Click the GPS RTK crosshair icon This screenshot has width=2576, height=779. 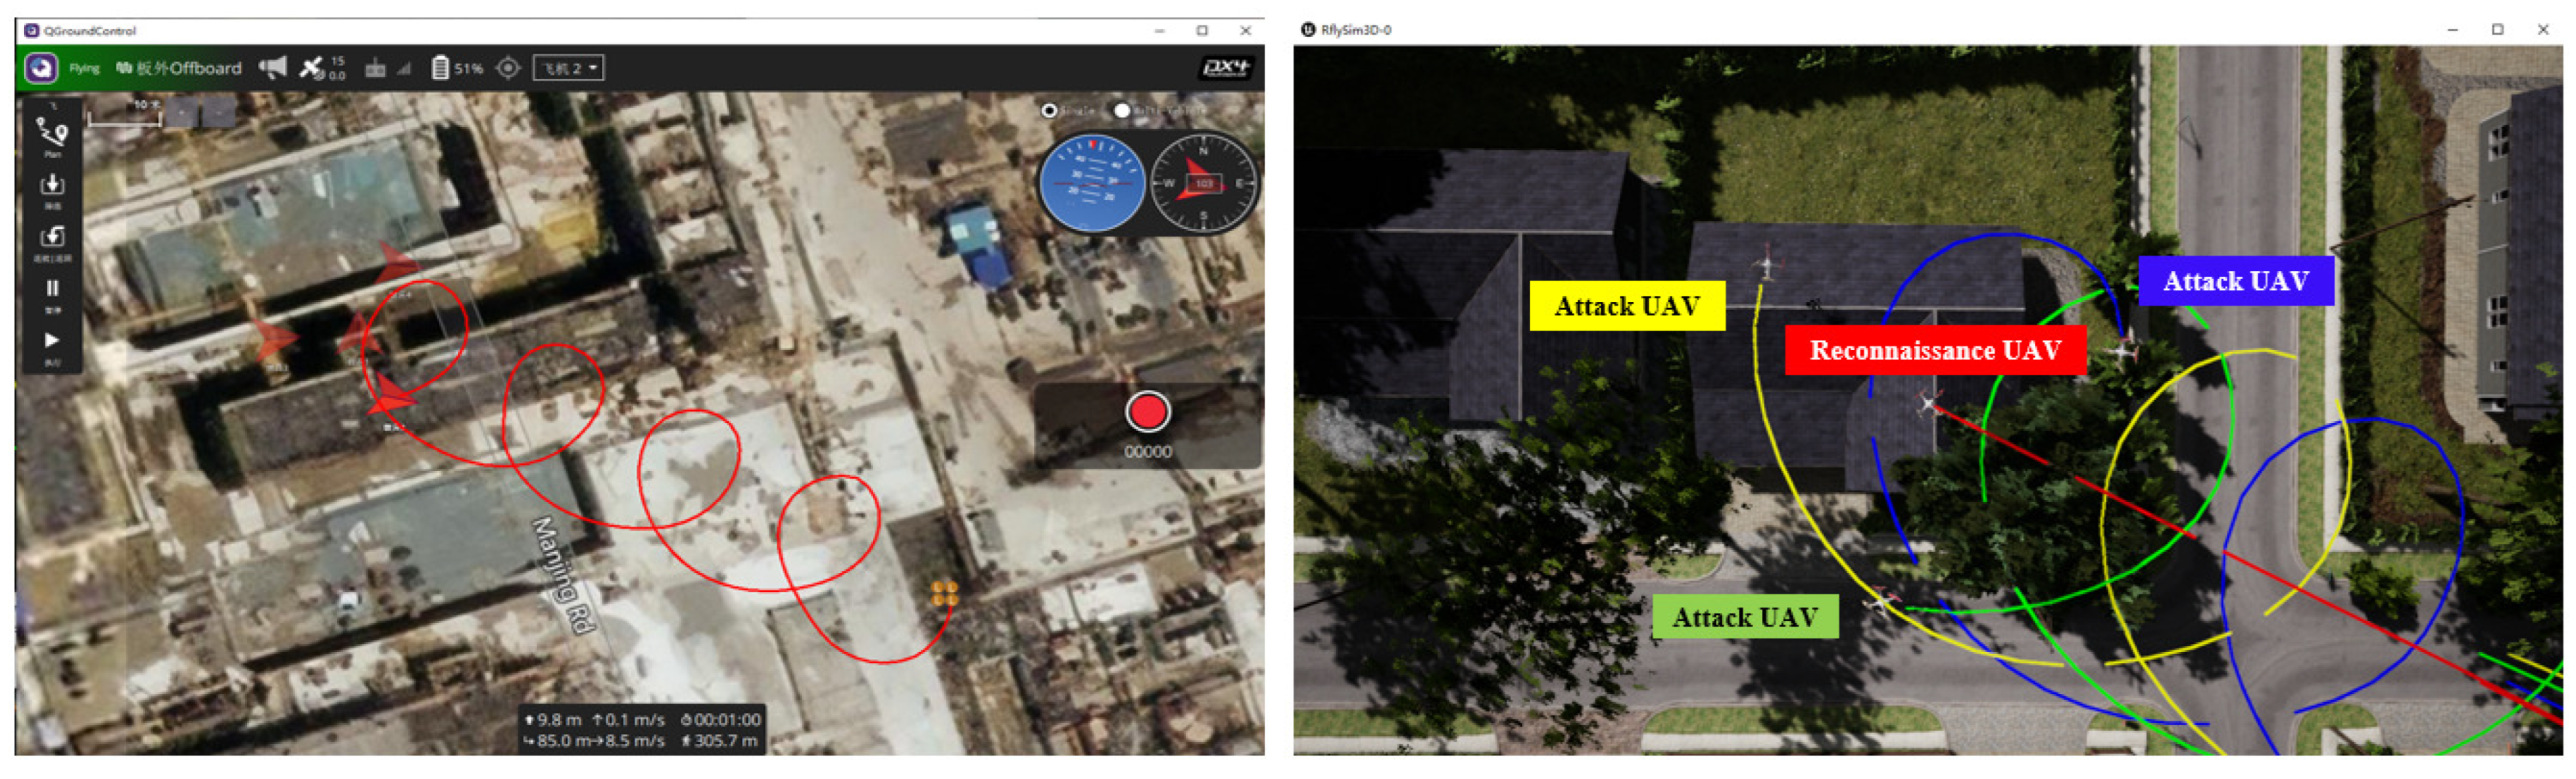coord(508,68)
